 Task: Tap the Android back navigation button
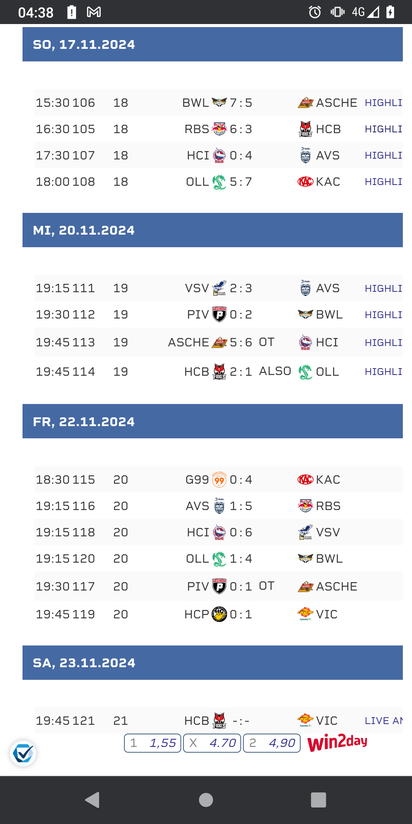(92, 800)
